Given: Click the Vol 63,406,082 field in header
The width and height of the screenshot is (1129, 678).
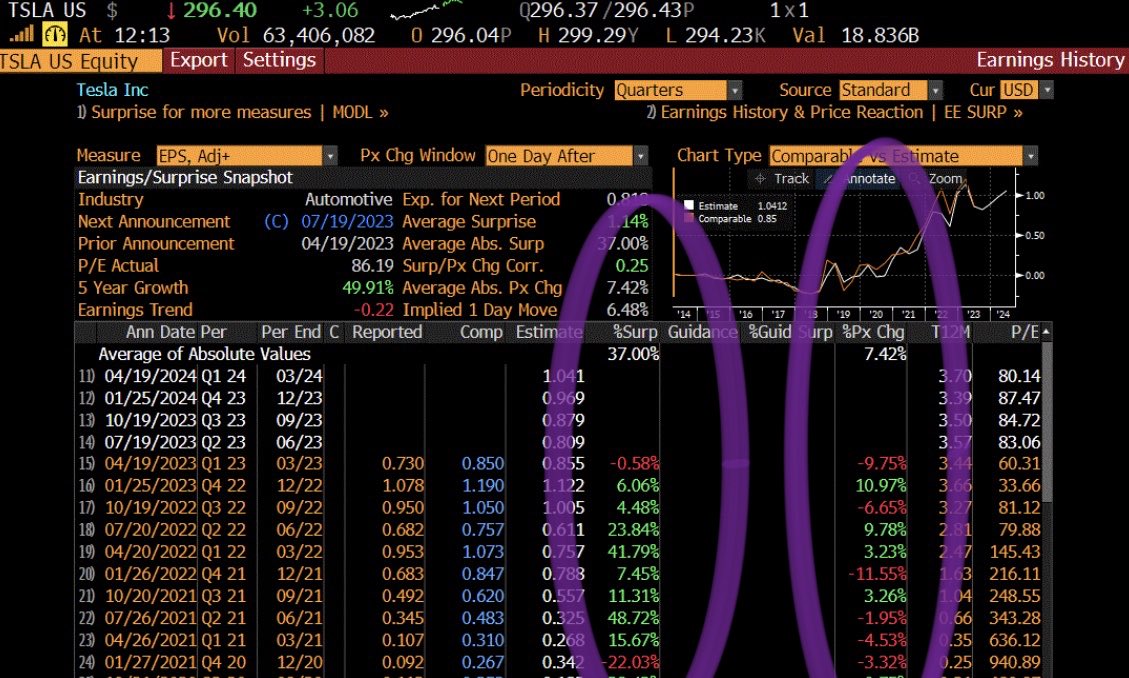Looking at the screenshot, I should pos(296,35).
